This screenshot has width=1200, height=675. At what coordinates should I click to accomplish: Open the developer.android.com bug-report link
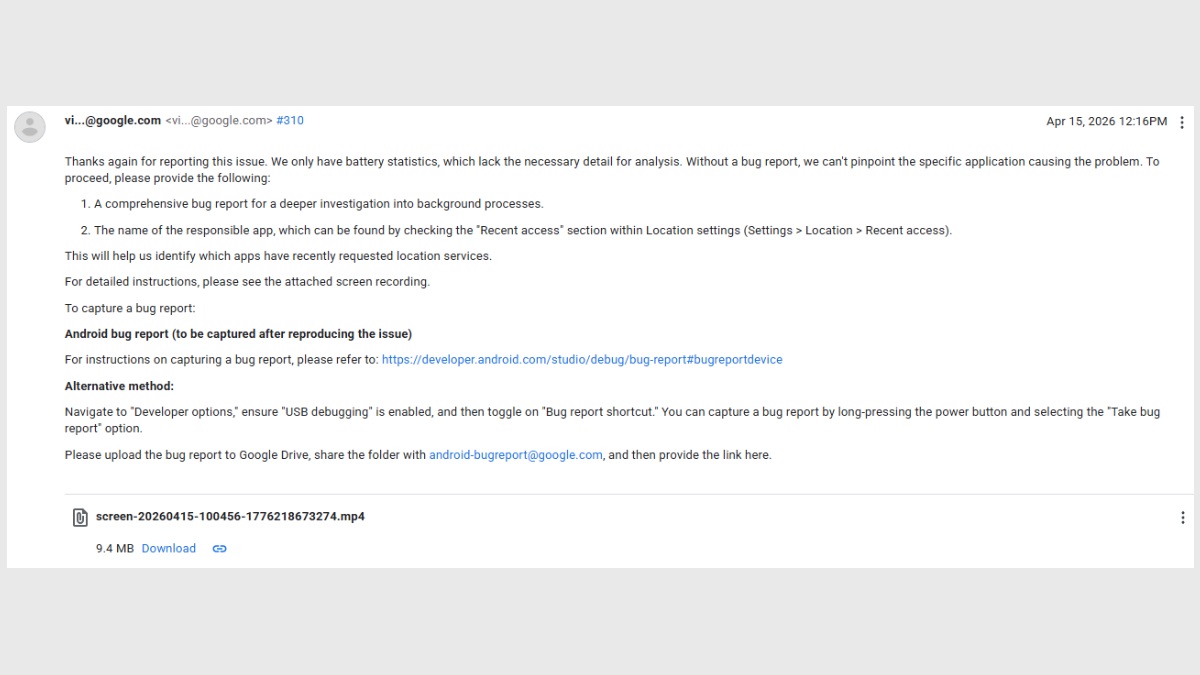point(582,360)
